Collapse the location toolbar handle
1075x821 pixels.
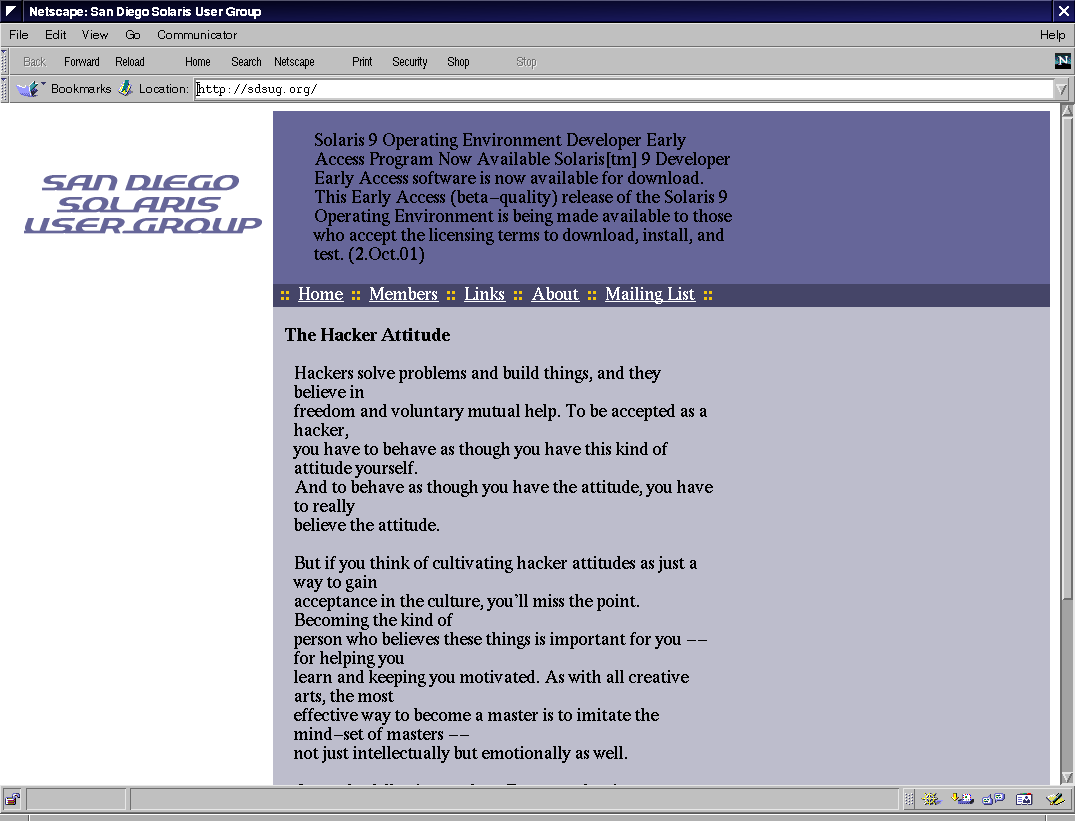tap(5, 89)
